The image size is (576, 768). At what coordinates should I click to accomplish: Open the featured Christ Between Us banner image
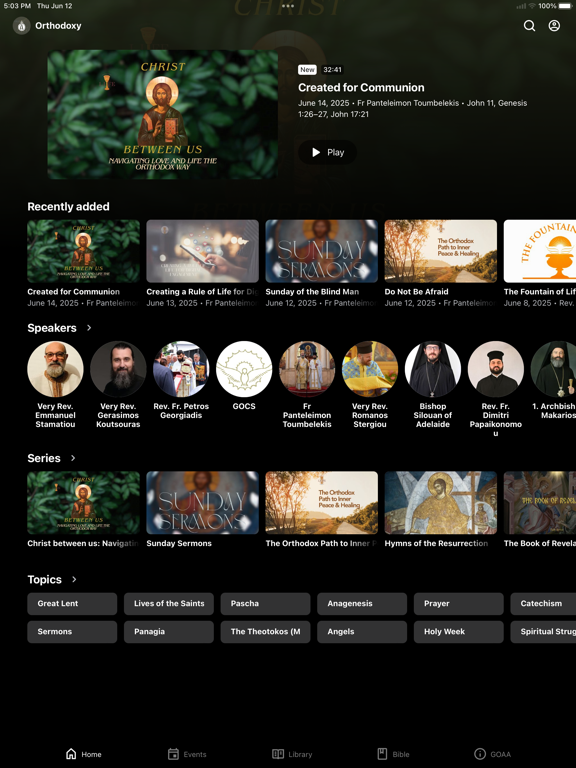(163, 114)
